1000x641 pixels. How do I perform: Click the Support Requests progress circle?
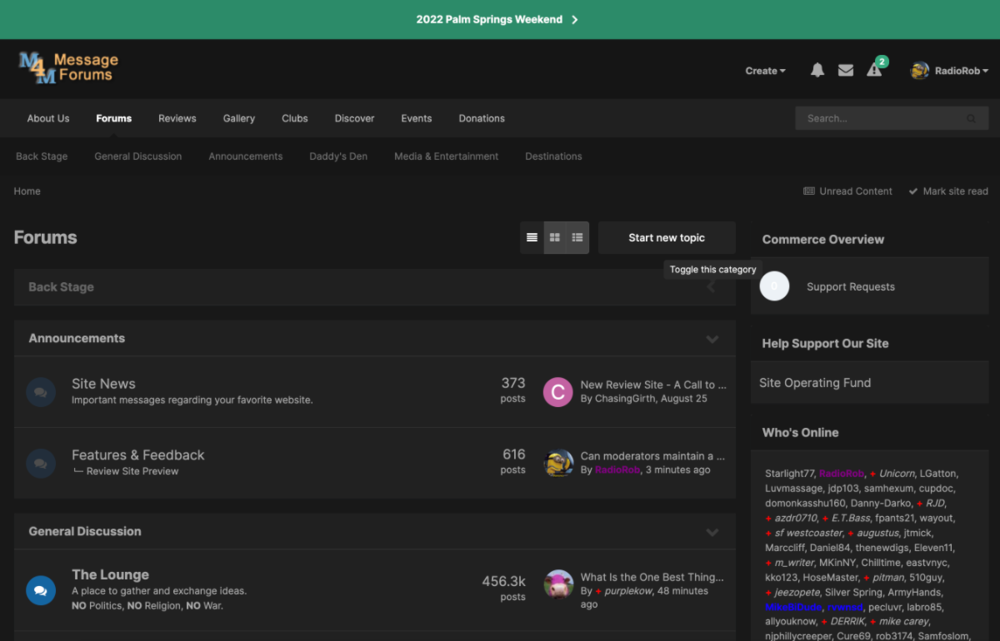pyautogui.click(x=774, y=287)
